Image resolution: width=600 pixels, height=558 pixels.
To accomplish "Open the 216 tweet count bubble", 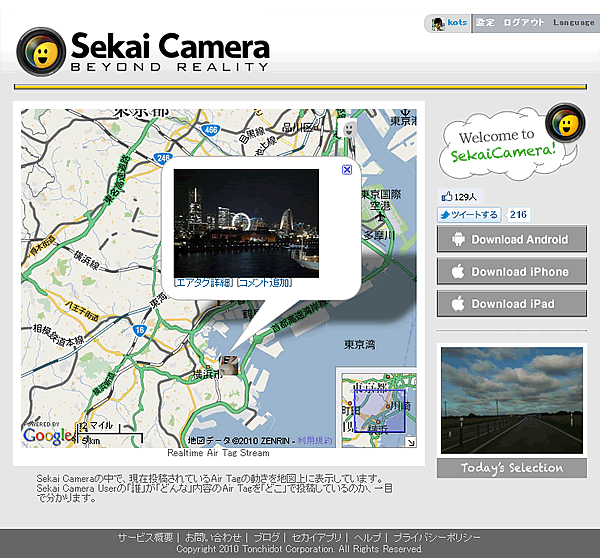I will click(x=518, y=215).
